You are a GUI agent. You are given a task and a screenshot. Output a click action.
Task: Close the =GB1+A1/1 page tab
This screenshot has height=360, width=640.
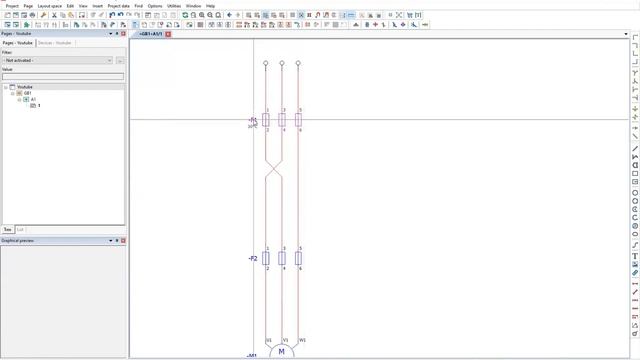(x=168, y=34)
